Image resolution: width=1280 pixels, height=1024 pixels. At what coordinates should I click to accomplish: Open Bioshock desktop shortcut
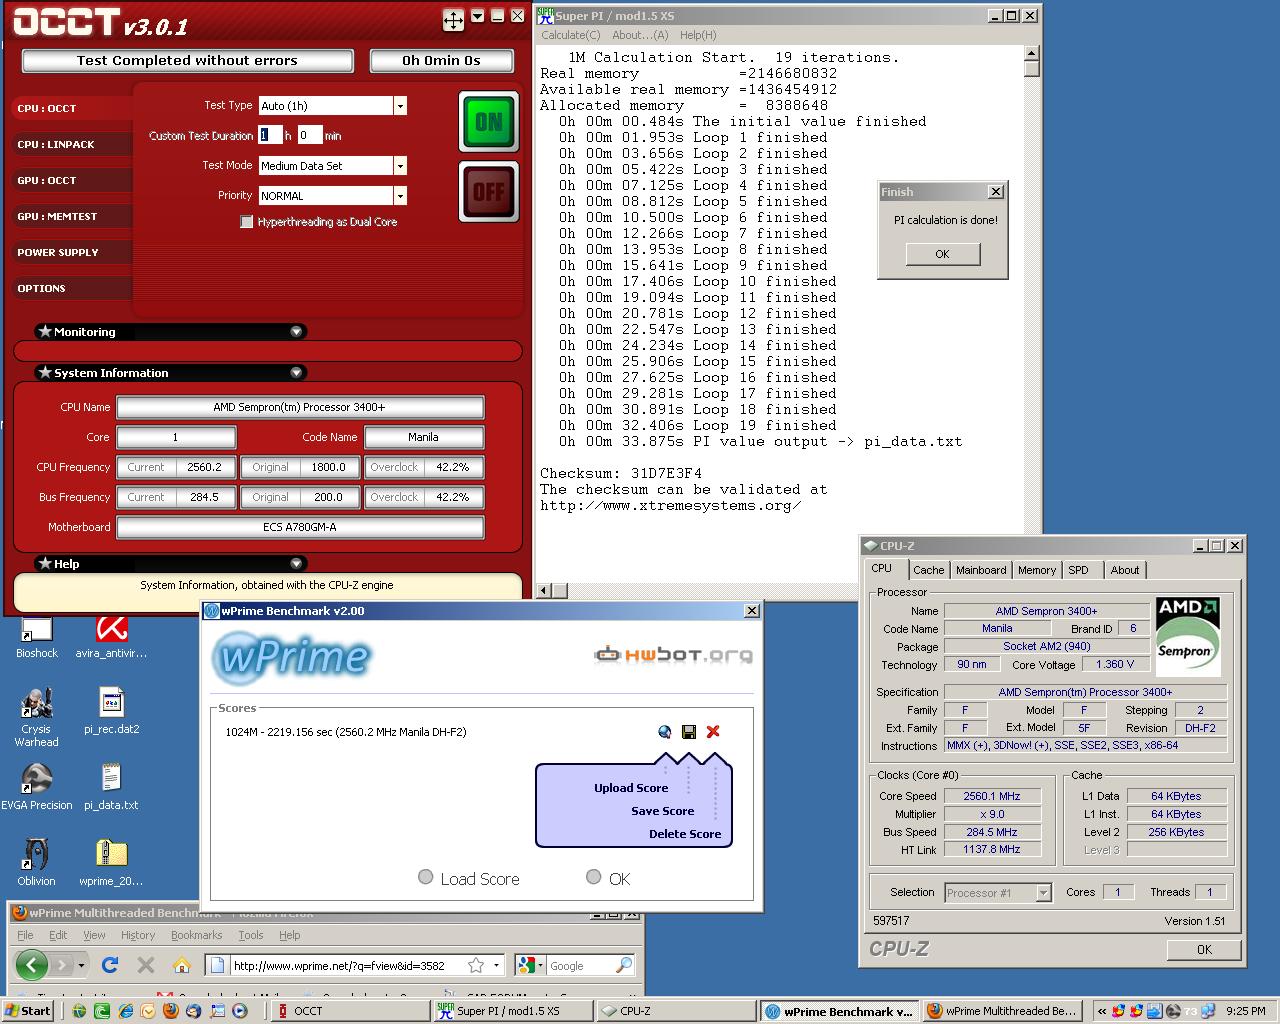pos(37,639)
